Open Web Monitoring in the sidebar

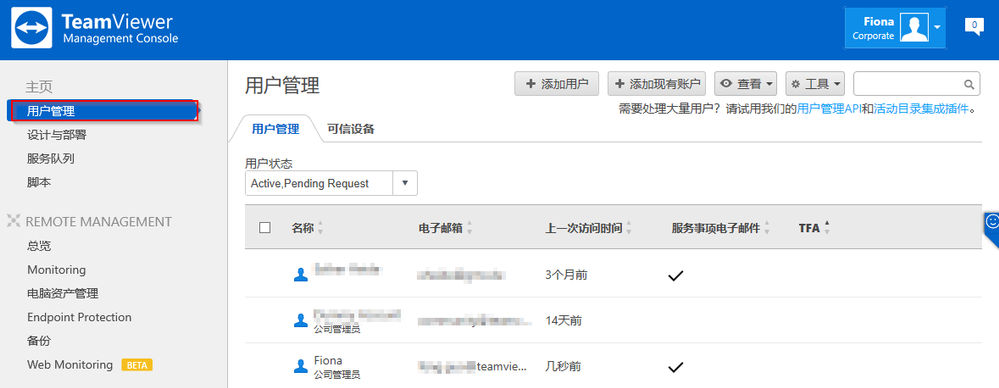(x=69, y=365)
